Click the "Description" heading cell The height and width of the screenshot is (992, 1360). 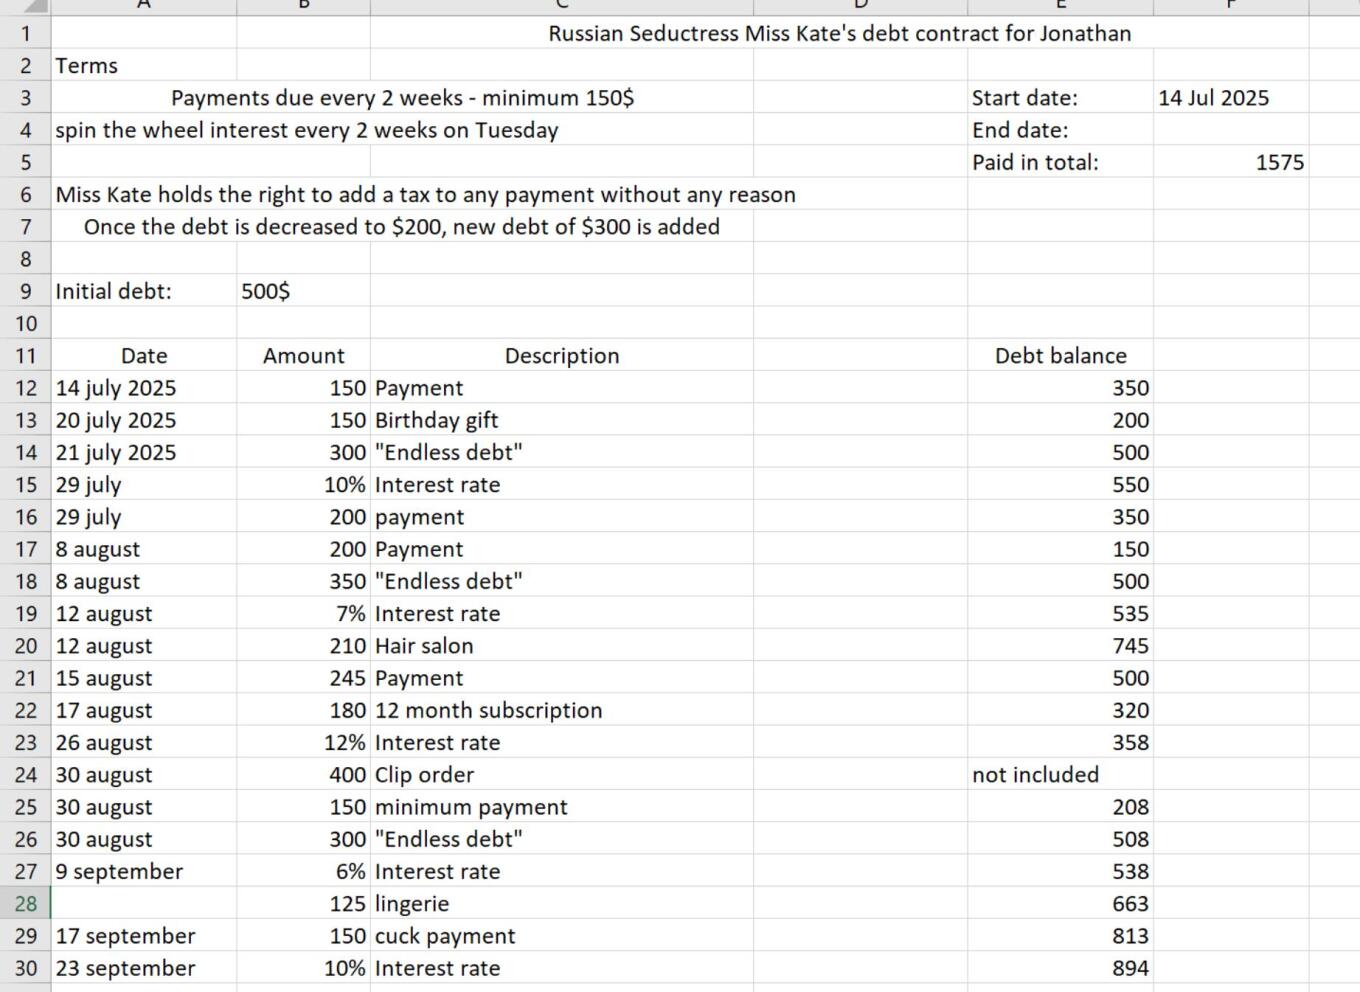[x=561, y=356]
